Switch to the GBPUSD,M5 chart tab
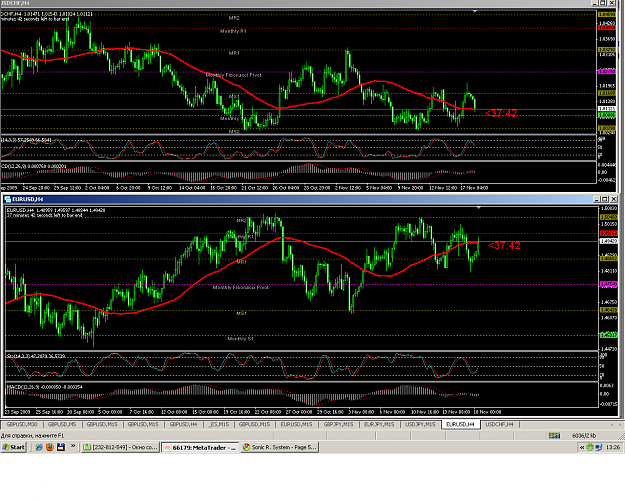 (62, 425)
